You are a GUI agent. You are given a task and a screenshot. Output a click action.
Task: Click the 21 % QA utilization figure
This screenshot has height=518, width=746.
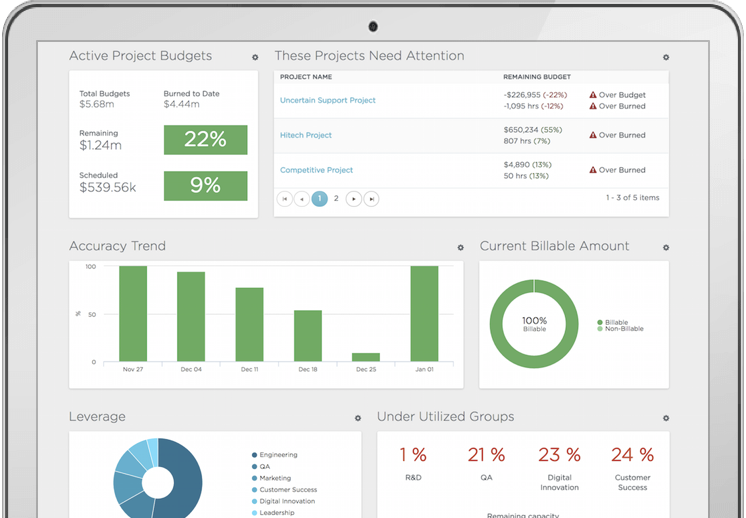[x=486, y=455]
